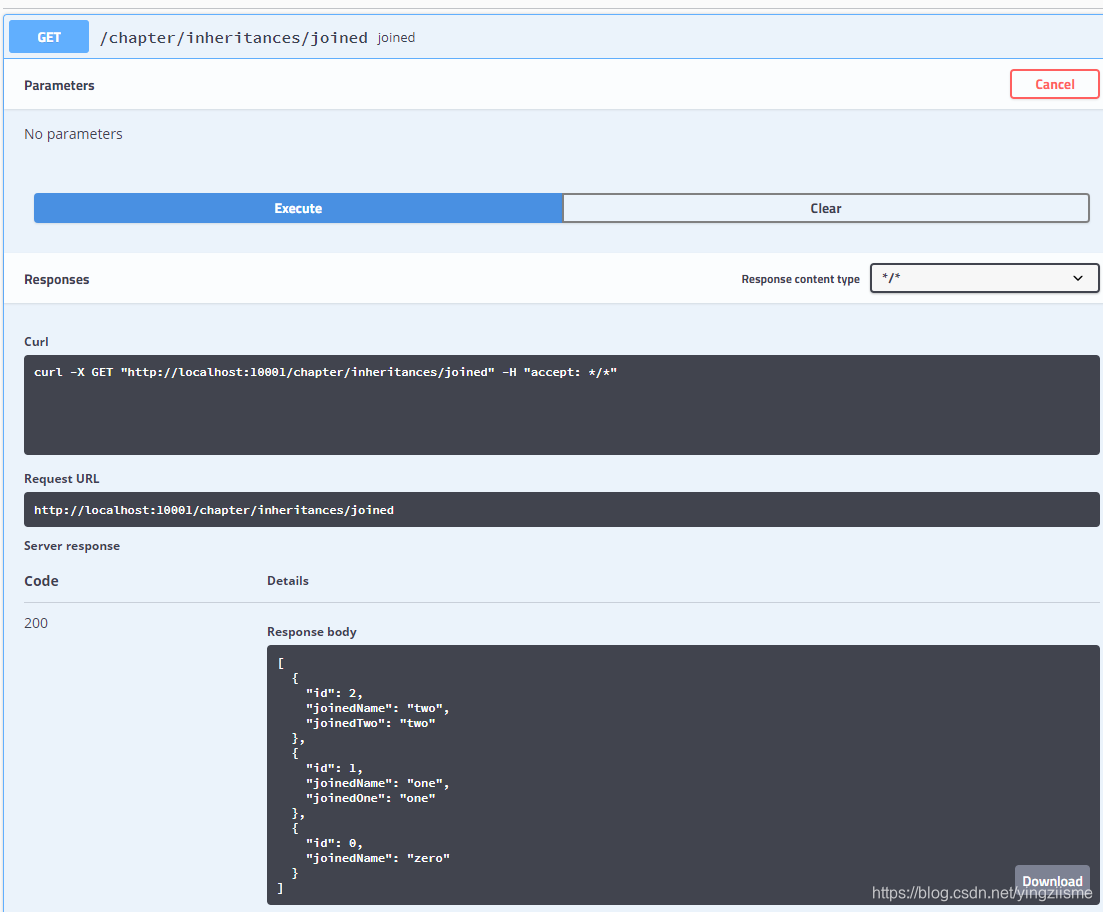1103x912 pixels.
Task: Click the Response body label
Action: [312, 632]
